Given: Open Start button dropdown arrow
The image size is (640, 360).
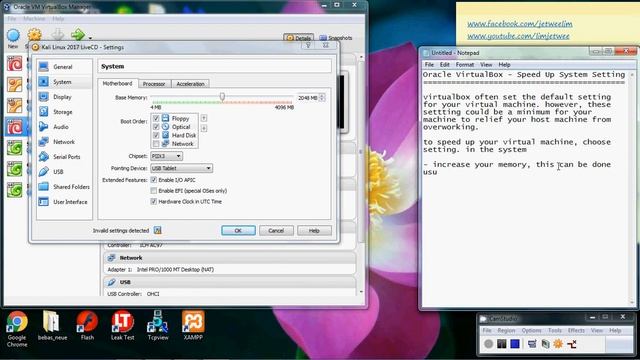Looking at the screenshot, I should (90, 38).
